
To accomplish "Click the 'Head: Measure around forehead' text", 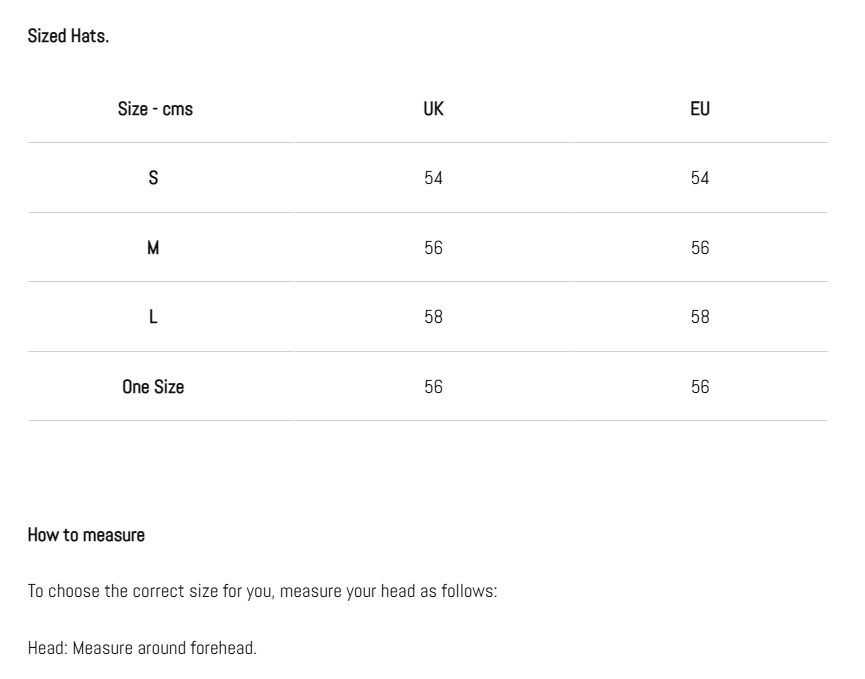I will pyautogui.click(x=142, y=648).
